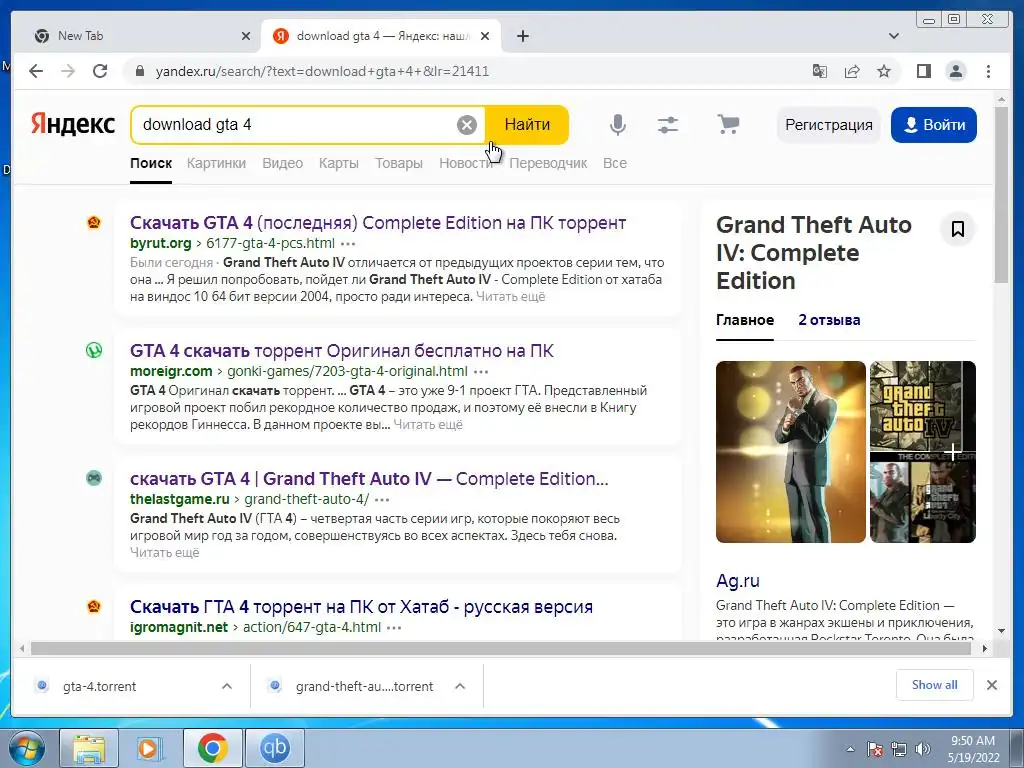Image resolution: width=1024 pixels, height=768 pixels.
Task: Open the Yandex shopping cart icon
Action: coord(728,123)
